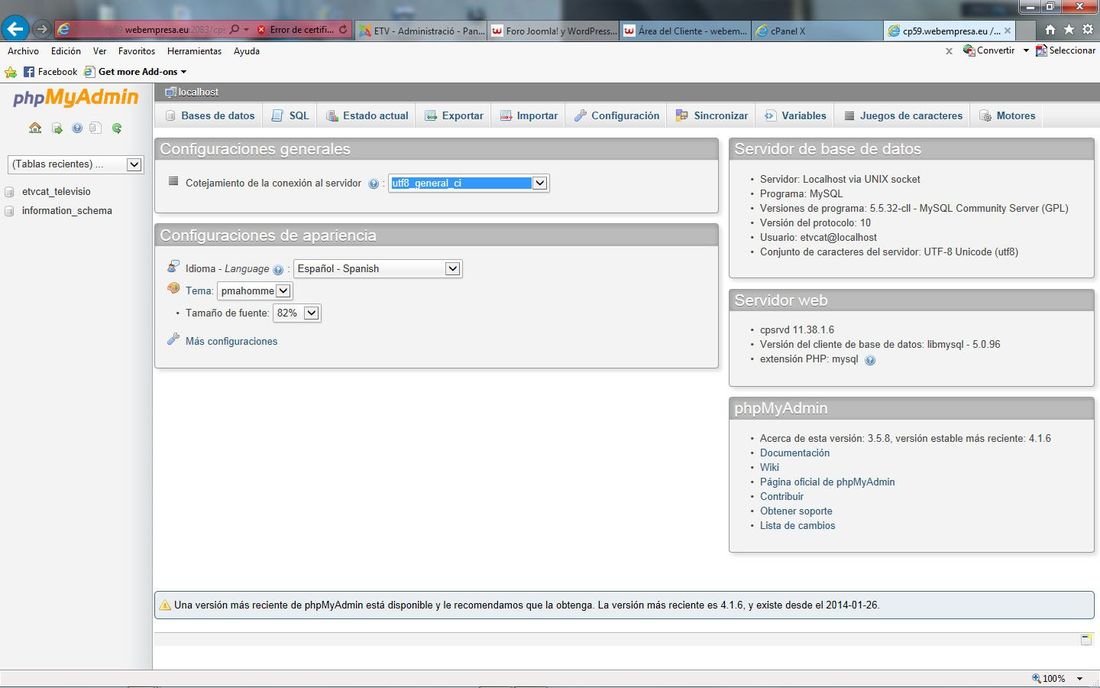Screen dimensions: 1100x688
Task: Select the etvcat_televisio database
Action: tap(56, 191)
